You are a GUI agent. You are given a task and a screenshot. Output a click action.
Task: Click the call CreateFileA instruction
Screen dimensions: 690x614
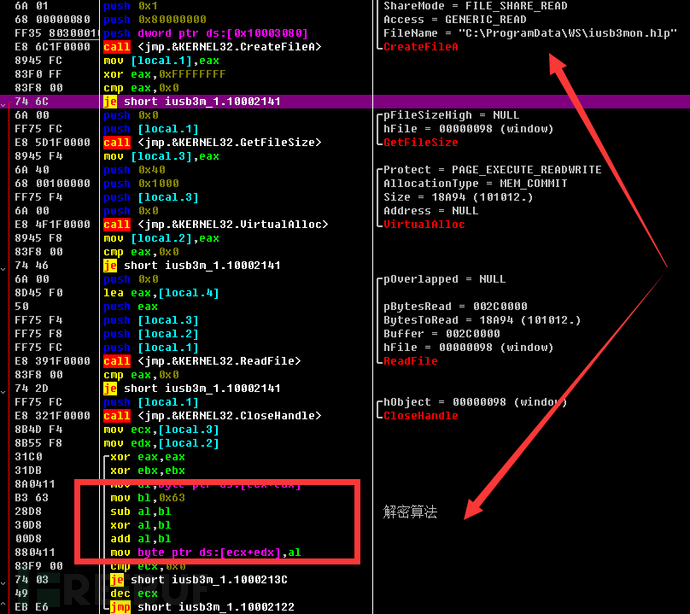click(213, 47)
